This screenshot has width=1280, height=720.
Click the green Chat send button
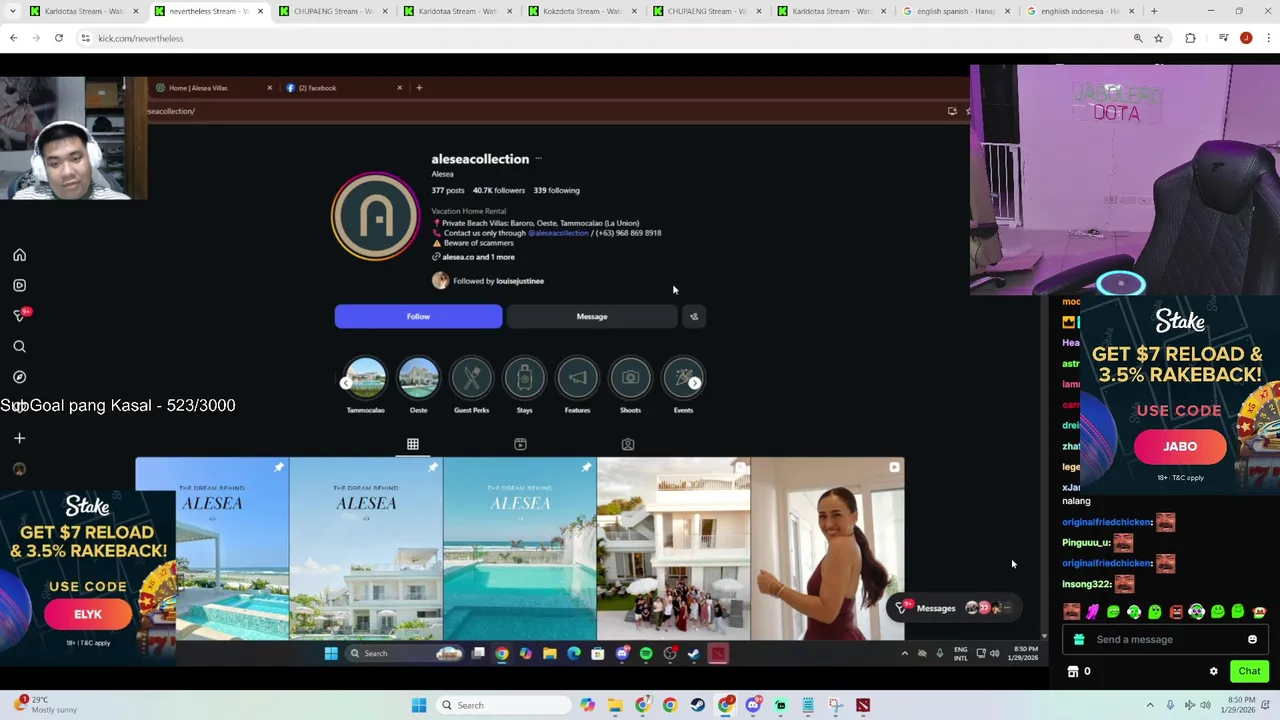(x=1249, y=671)
